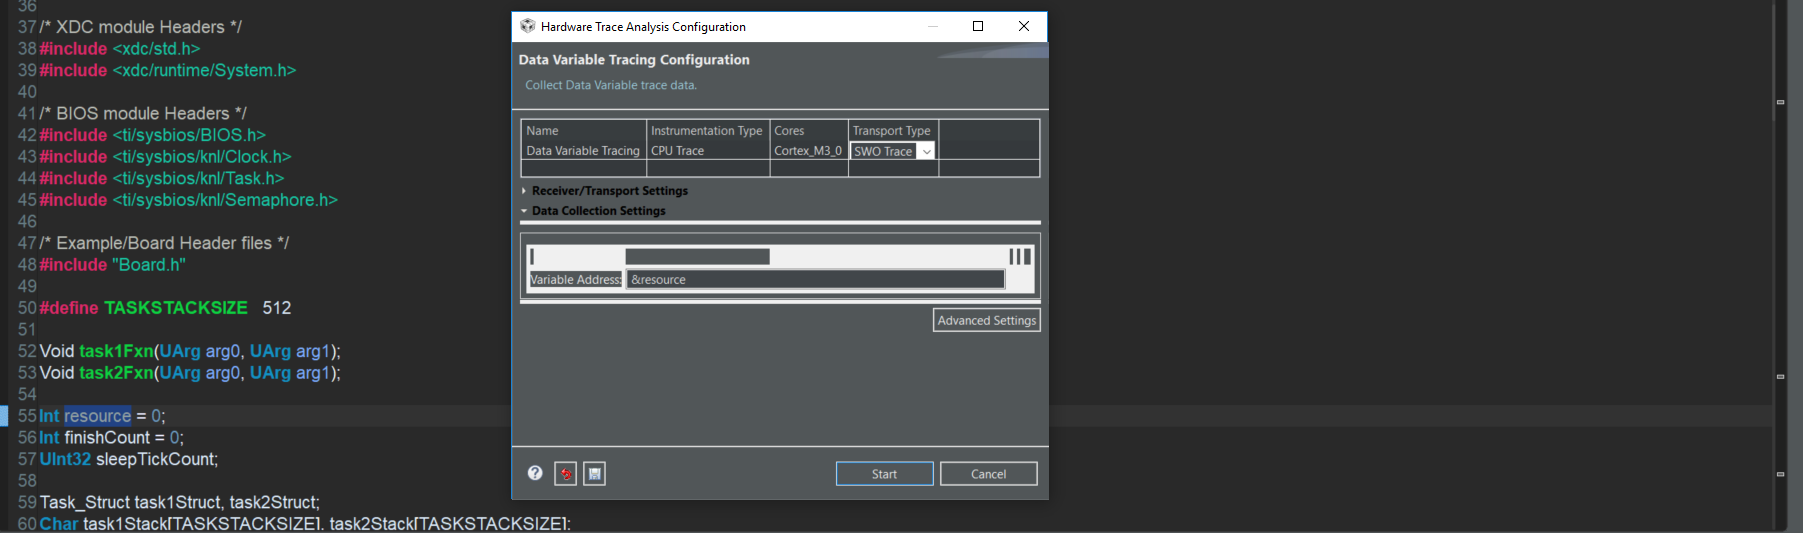Click the Variable Address input field
The image size is (1803, 533).
click(816, 280)
